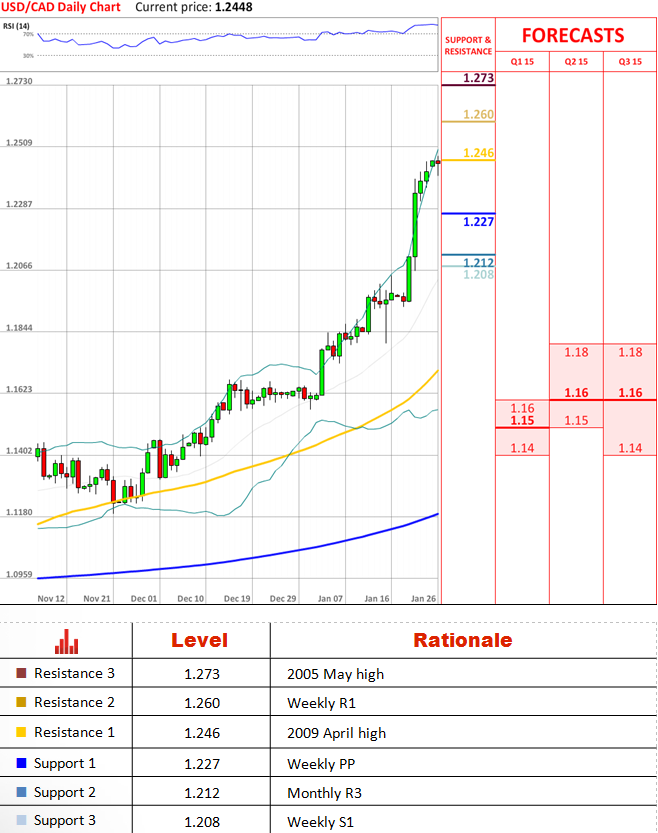
Task: Click the bold 1.16 in Q2 15 column
Action: point(576,393)
